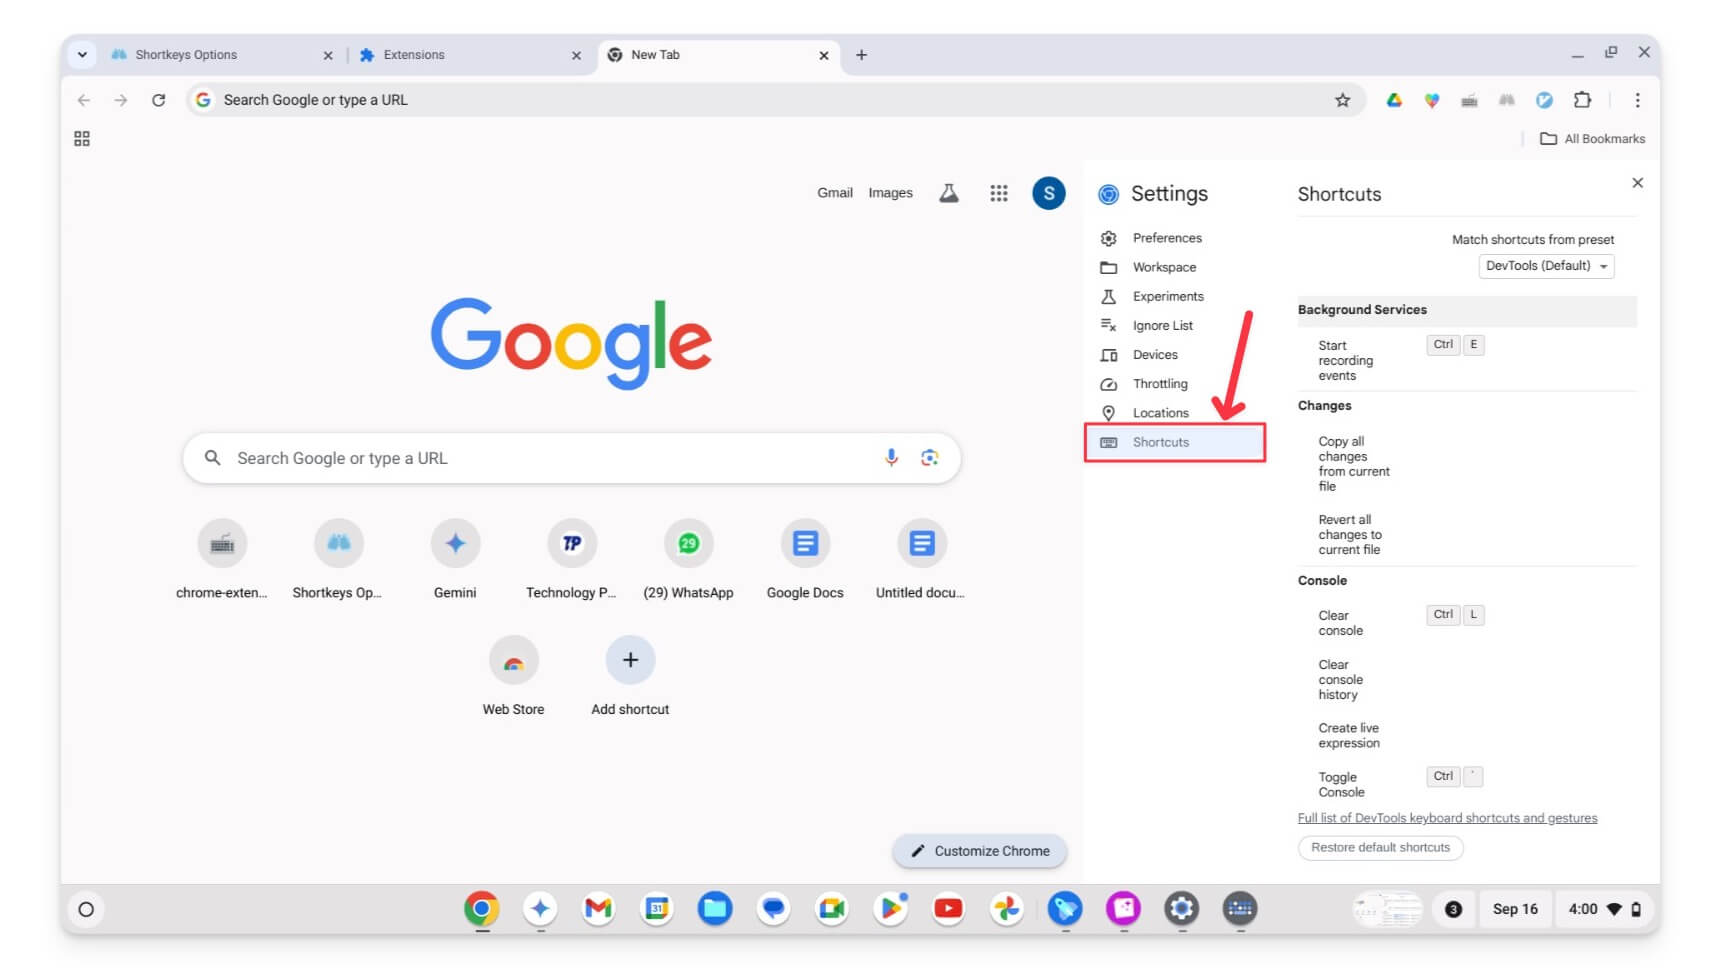1721x968 pixels.
Task: Click Customize Chrome button
Action: tap(980, 851)
